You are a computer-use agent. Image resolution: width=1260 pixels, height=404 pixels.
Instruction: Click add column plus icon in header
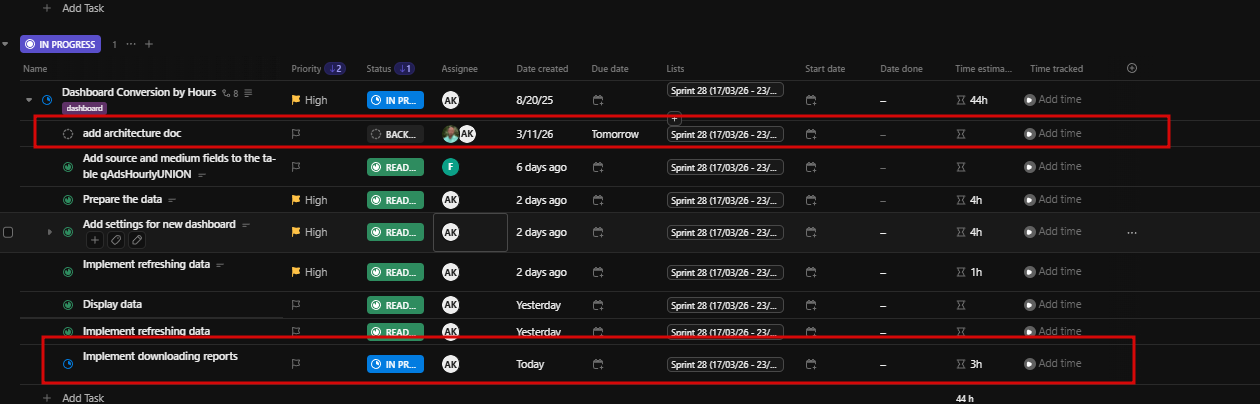(x=1132, y=68)
